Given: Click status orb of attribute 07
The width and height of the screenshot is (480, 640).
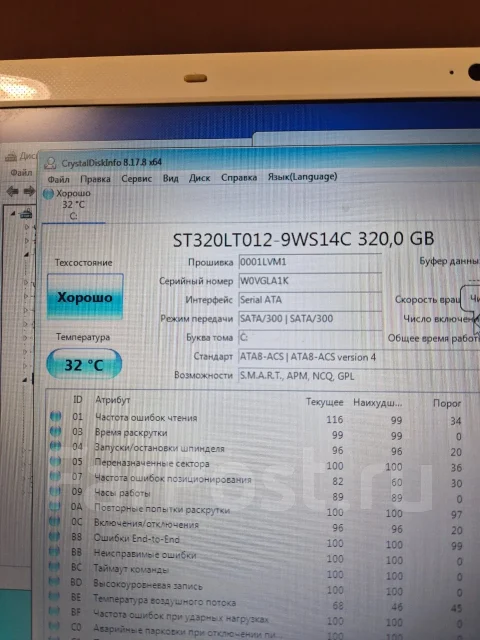Looking at the screenshot, I should pos(55,476).
